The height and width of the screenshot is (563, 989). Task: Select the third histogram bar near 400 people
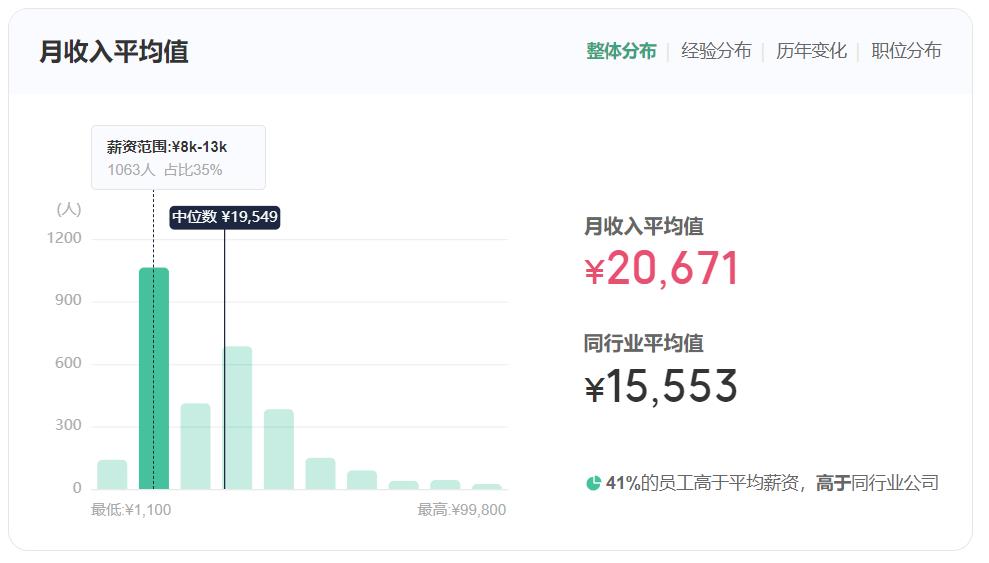click(x=195, y=447)
